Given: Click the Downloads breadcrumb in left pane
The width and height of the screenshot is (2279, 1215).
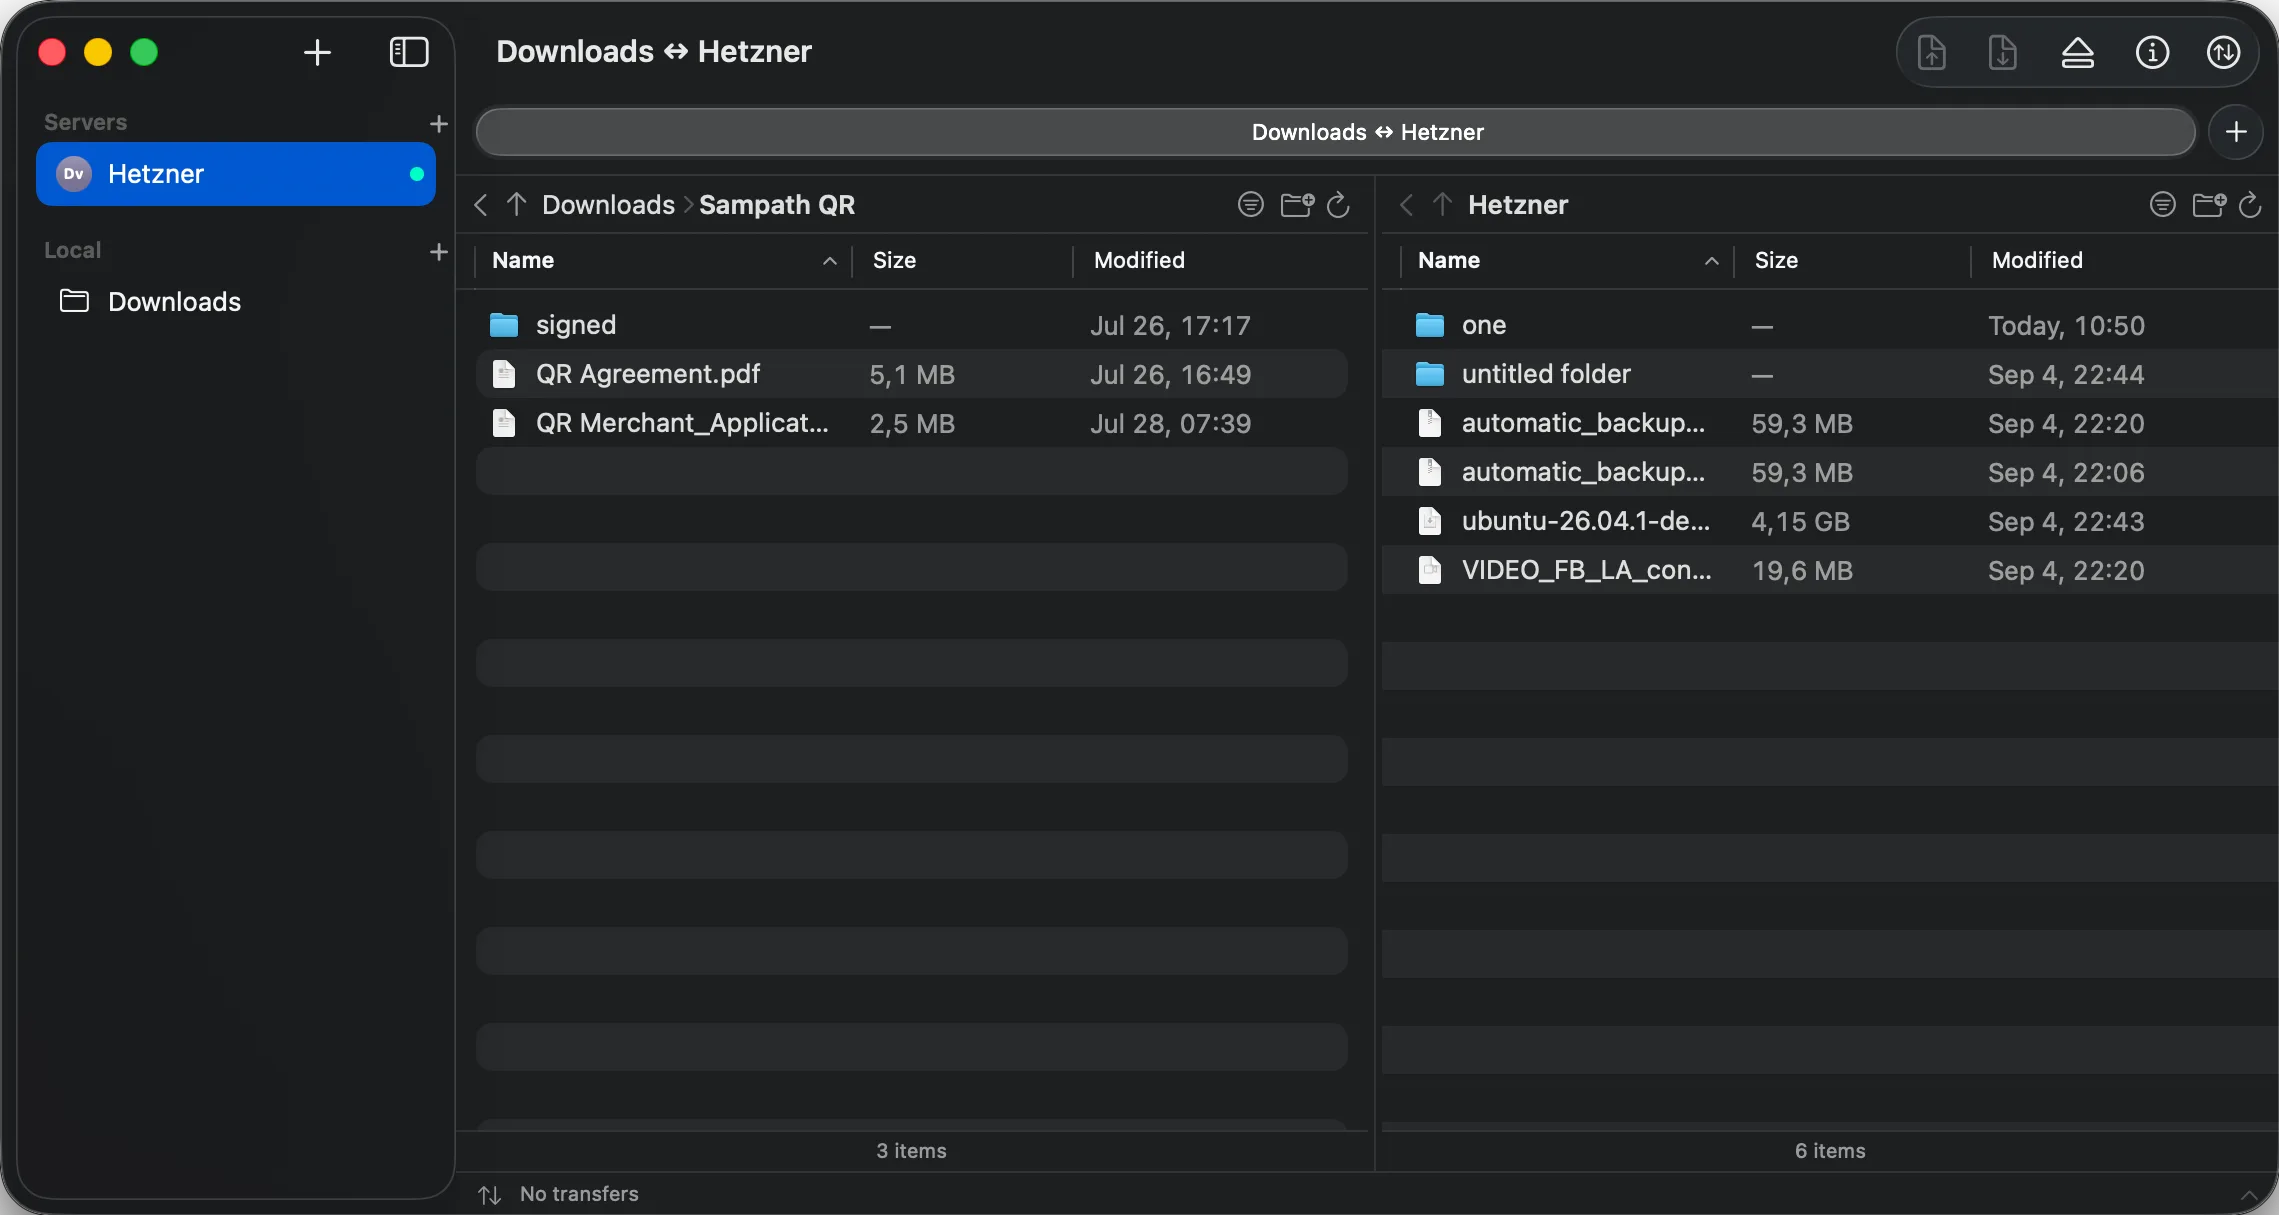Looking at the screenshot, I should [608, 205].
